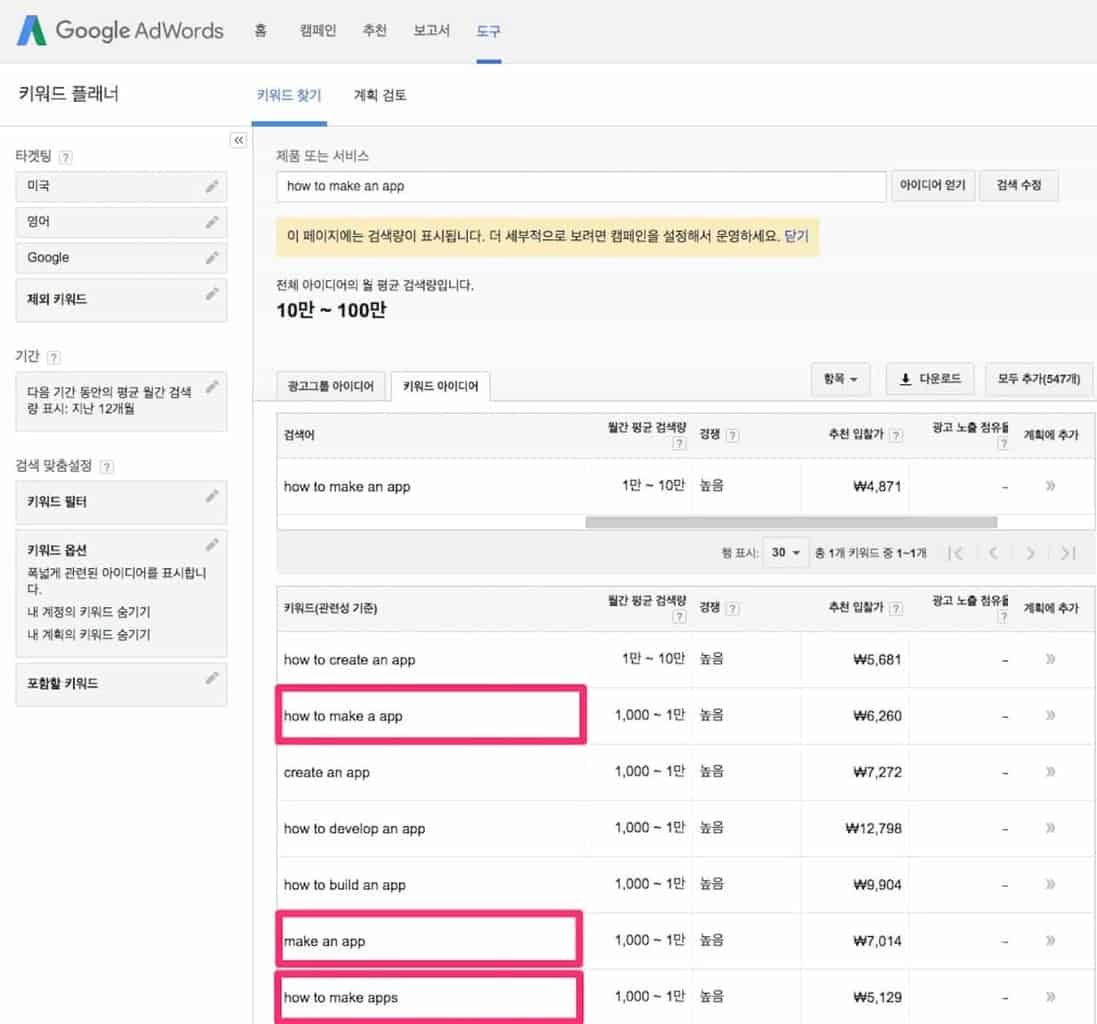Viewport: 1097px width, 1024px height.
Task: Collapse the left sidebar panel
Action: coord(239,140)
